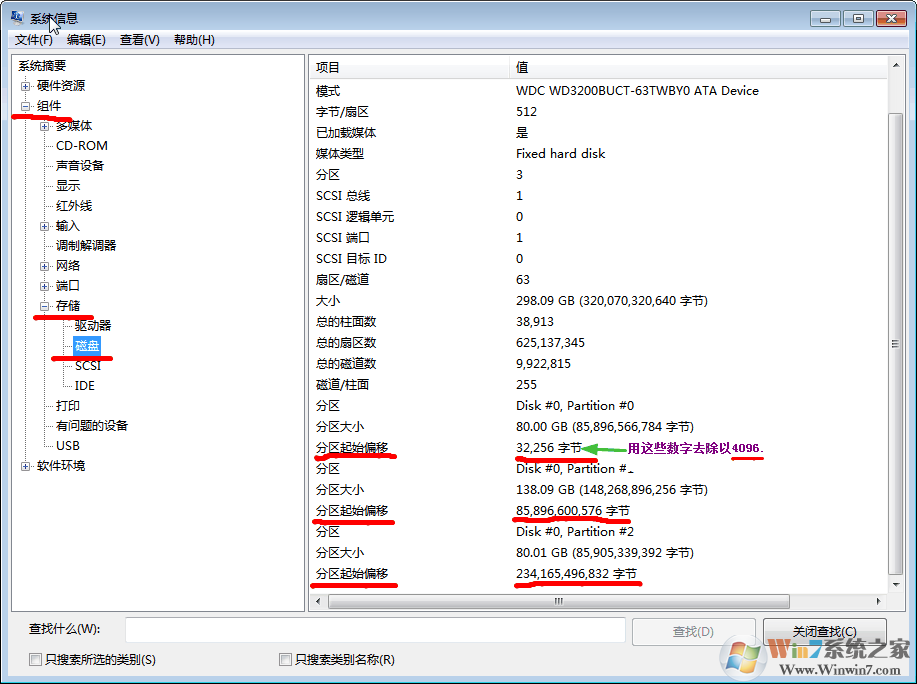This screenshot has width=917, height=684.
Task: Click the 关闭查找(C) button
Action: tap(825, 631)
